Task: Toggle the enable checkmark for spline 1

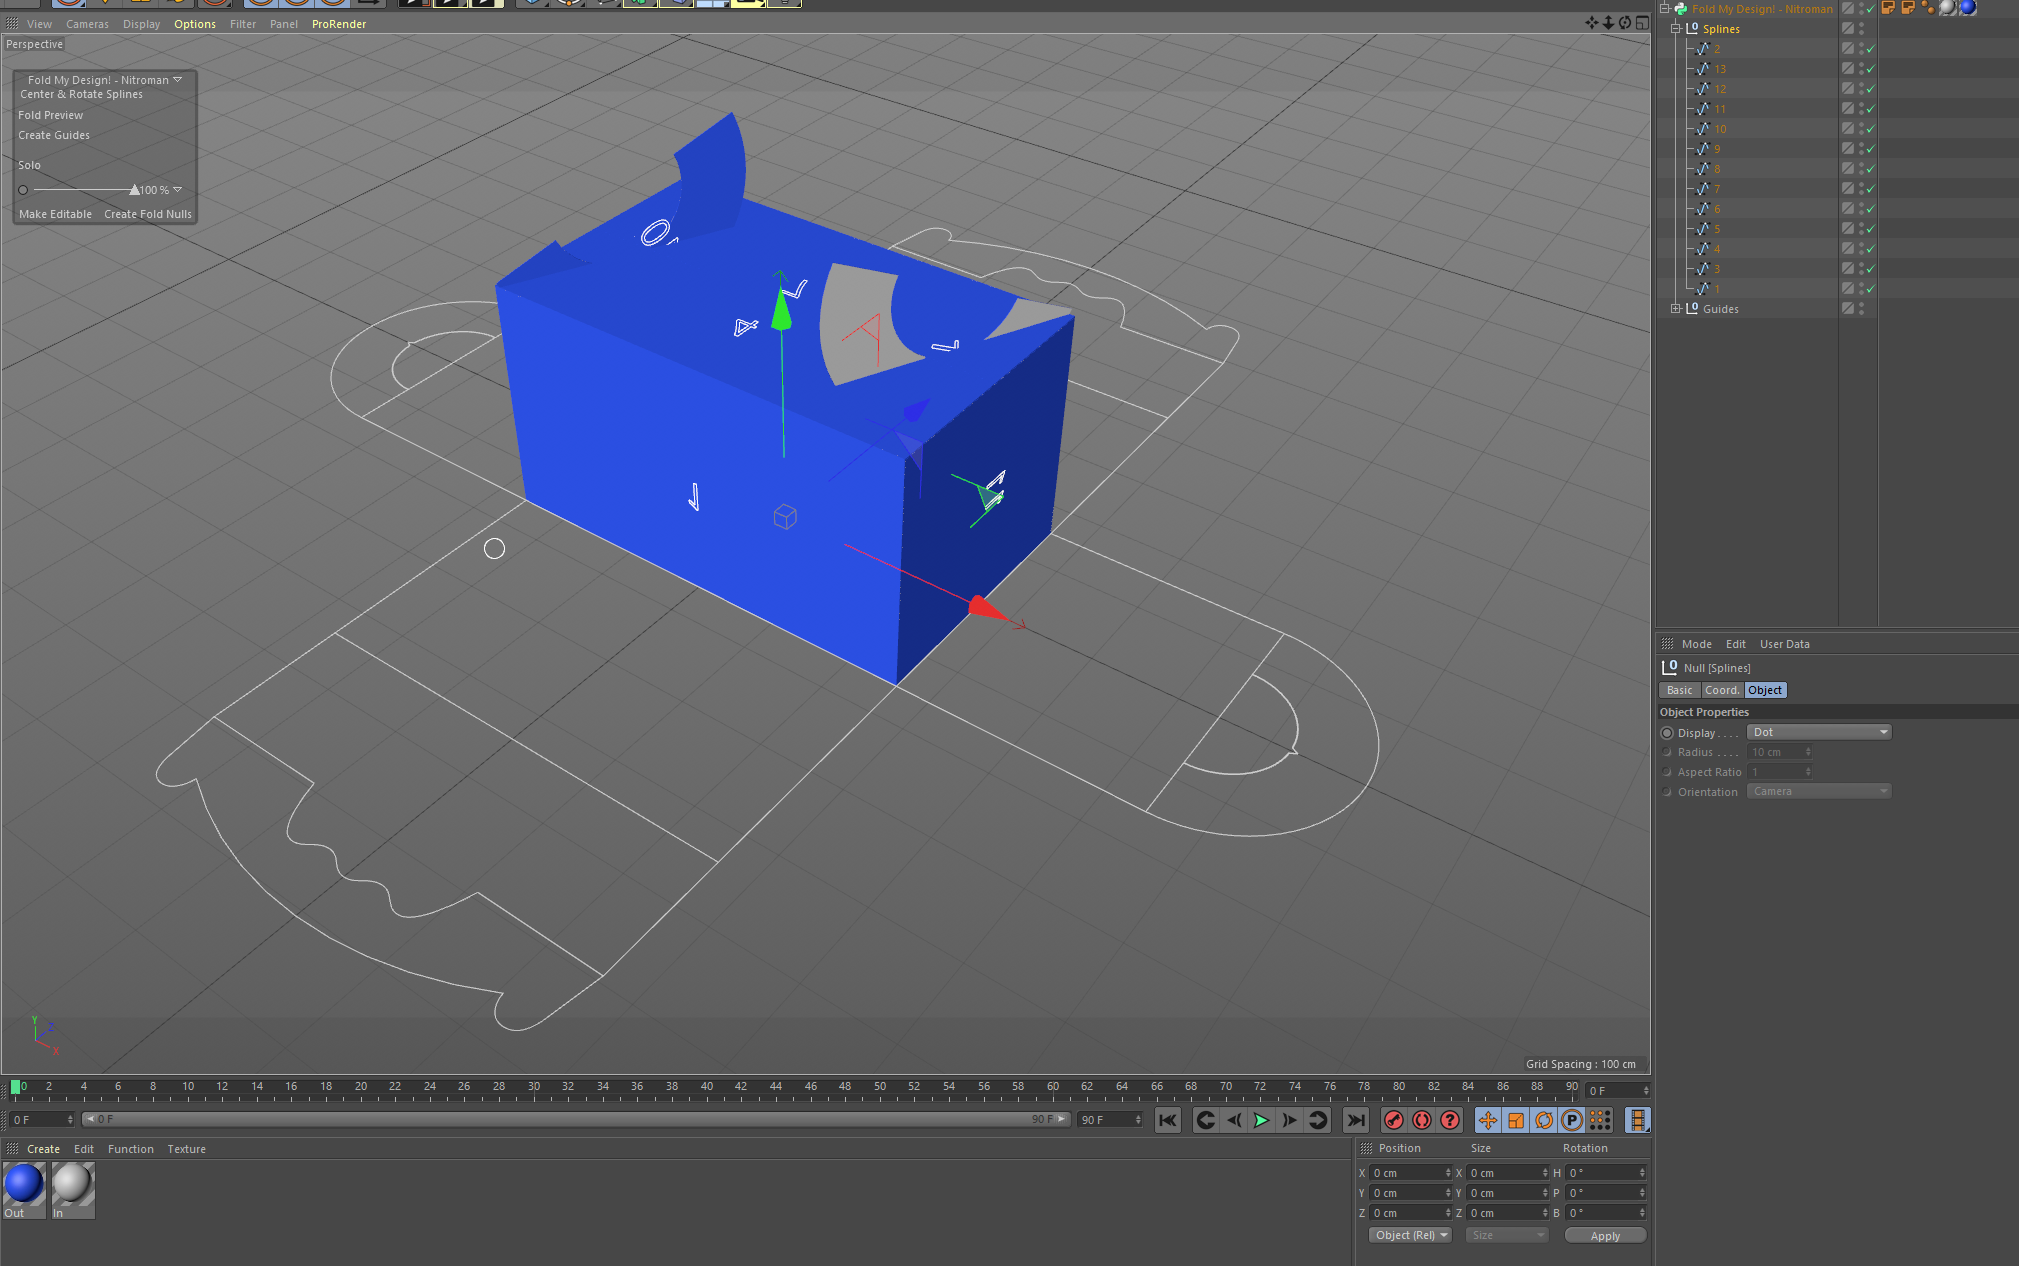Action: coord(1870,289)
